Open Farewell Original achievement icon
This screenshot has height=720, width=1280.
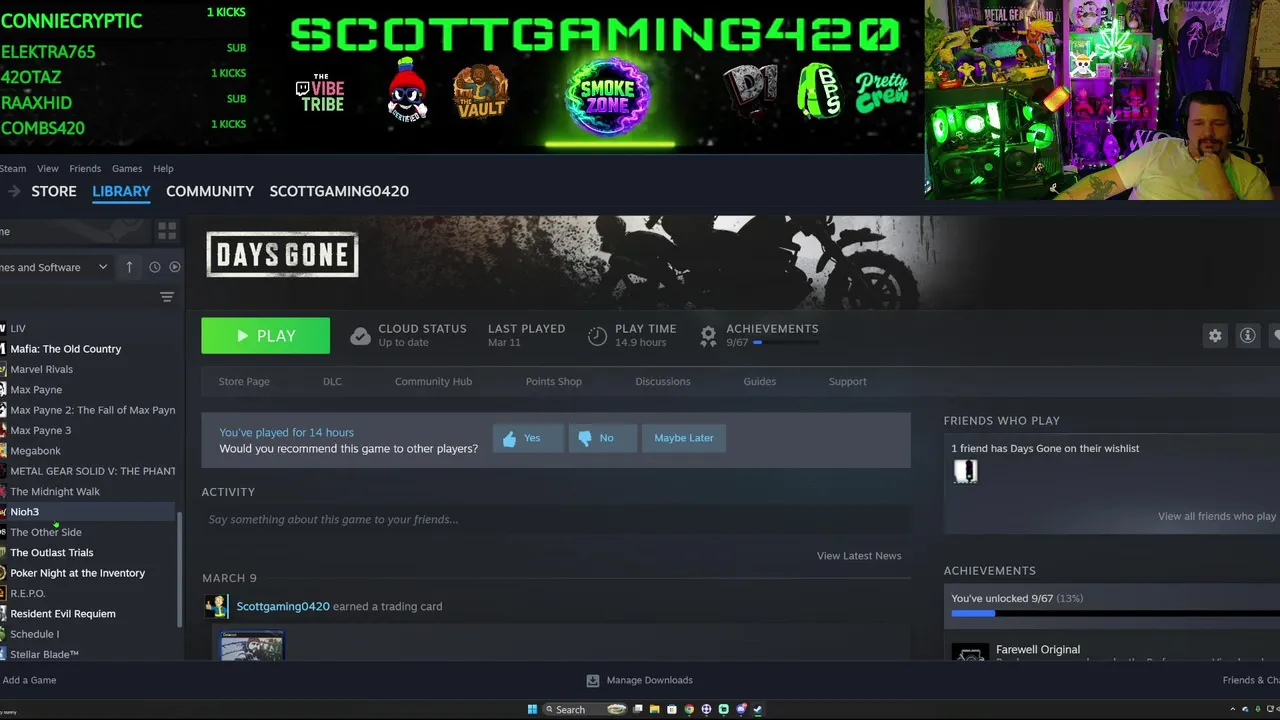969,653
